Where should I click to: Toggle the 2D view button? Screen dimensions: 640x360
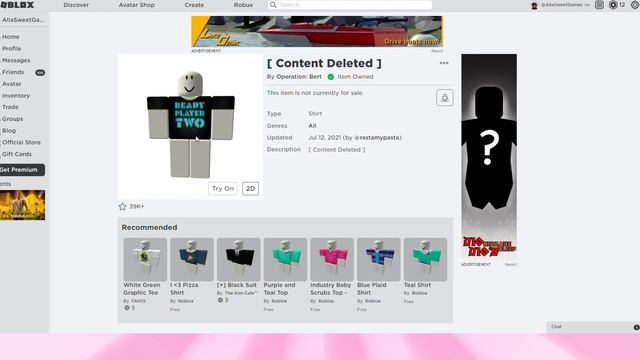251,189
